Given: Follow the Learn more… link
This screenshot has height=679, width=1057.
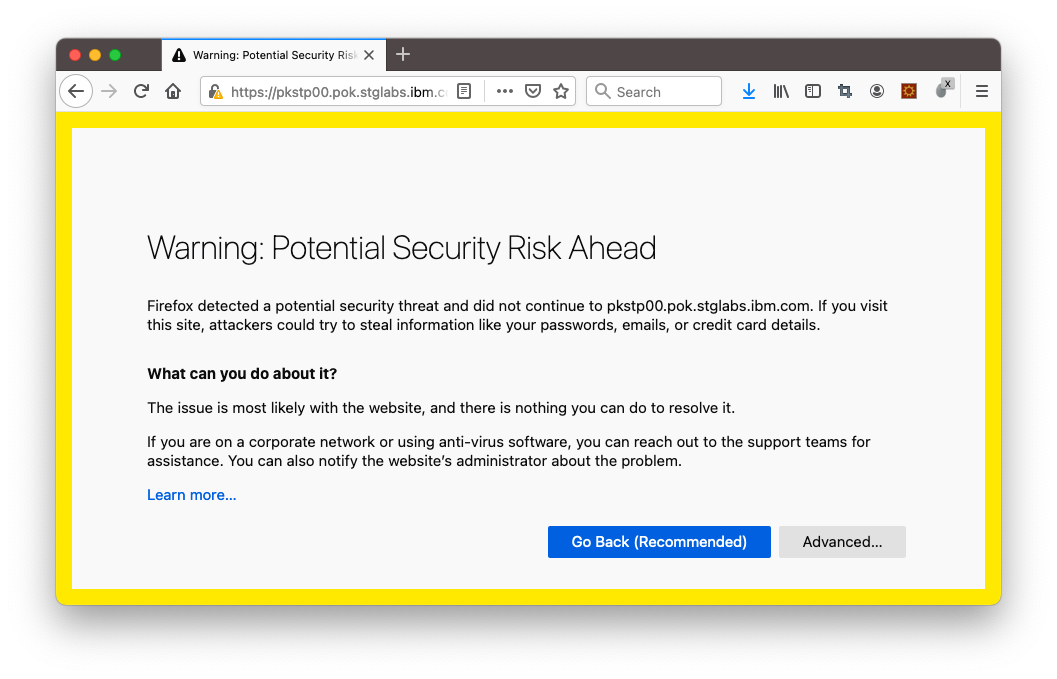Looking at the screenshot, I should (192, 495).
